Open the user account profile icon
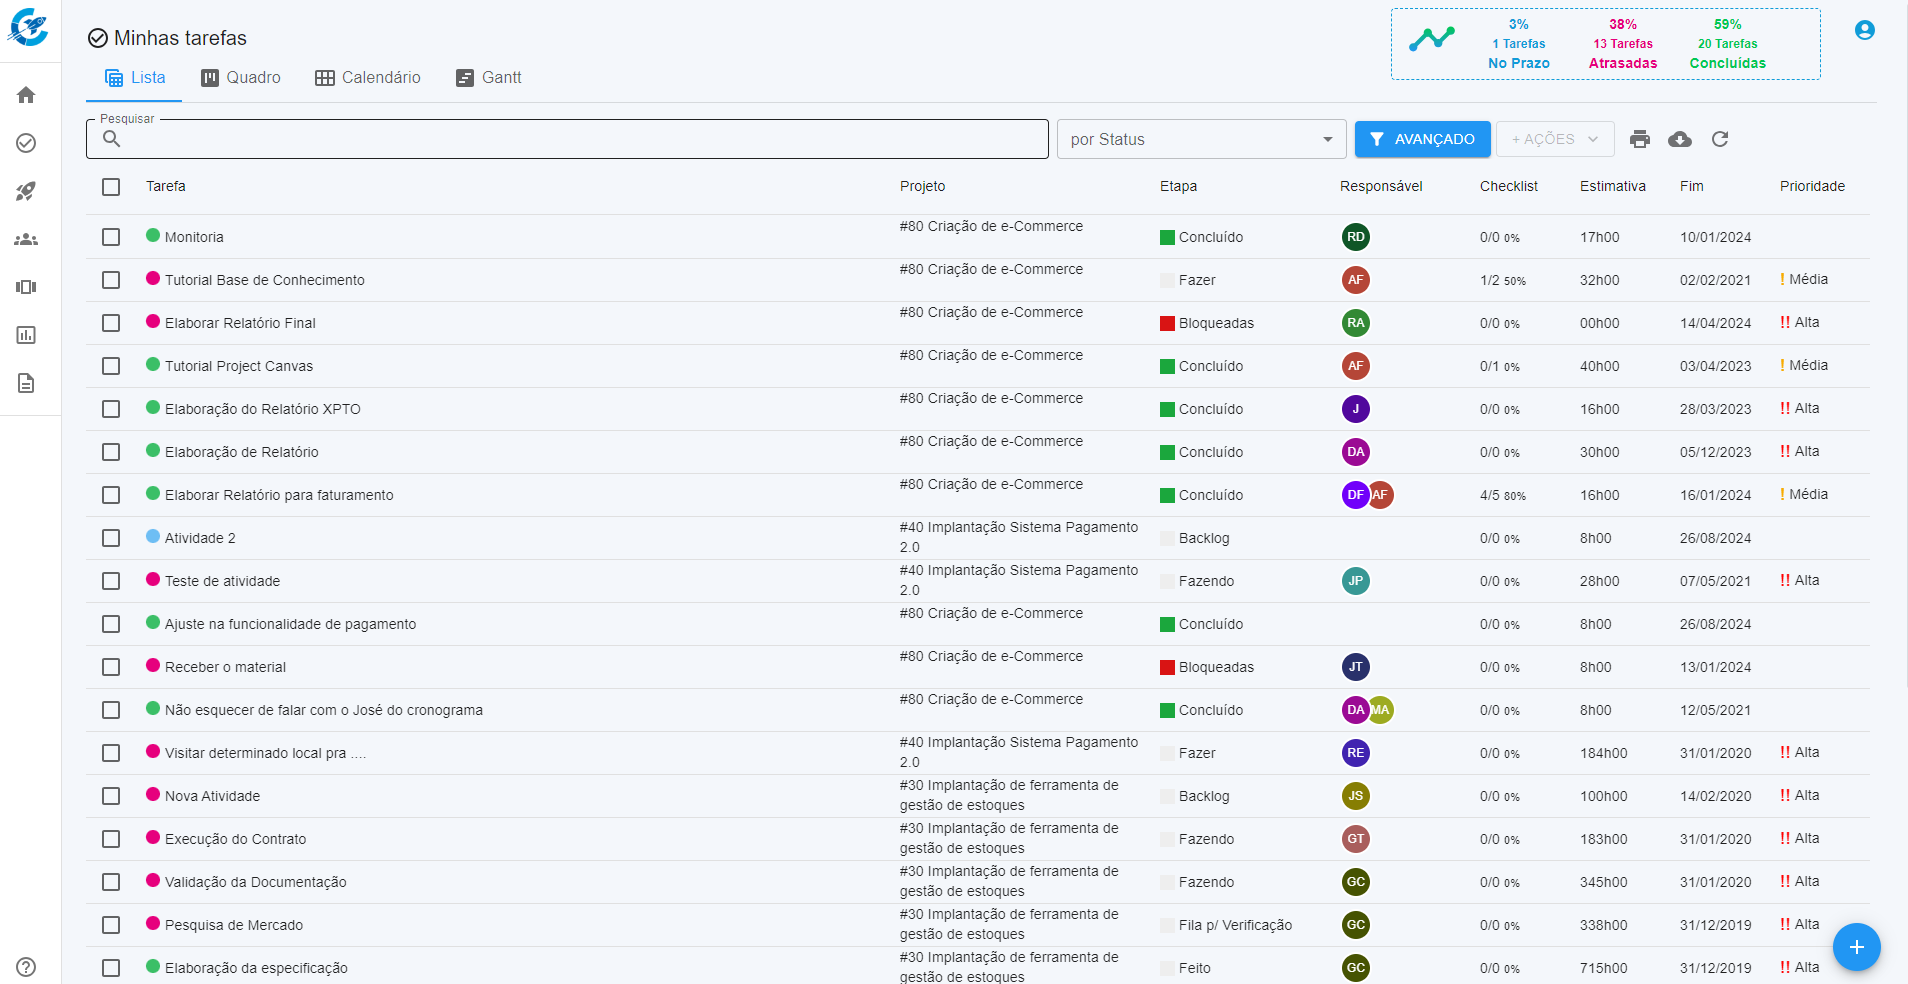The height and width of the screenshot is (984, 1908). pos(1864,30)
